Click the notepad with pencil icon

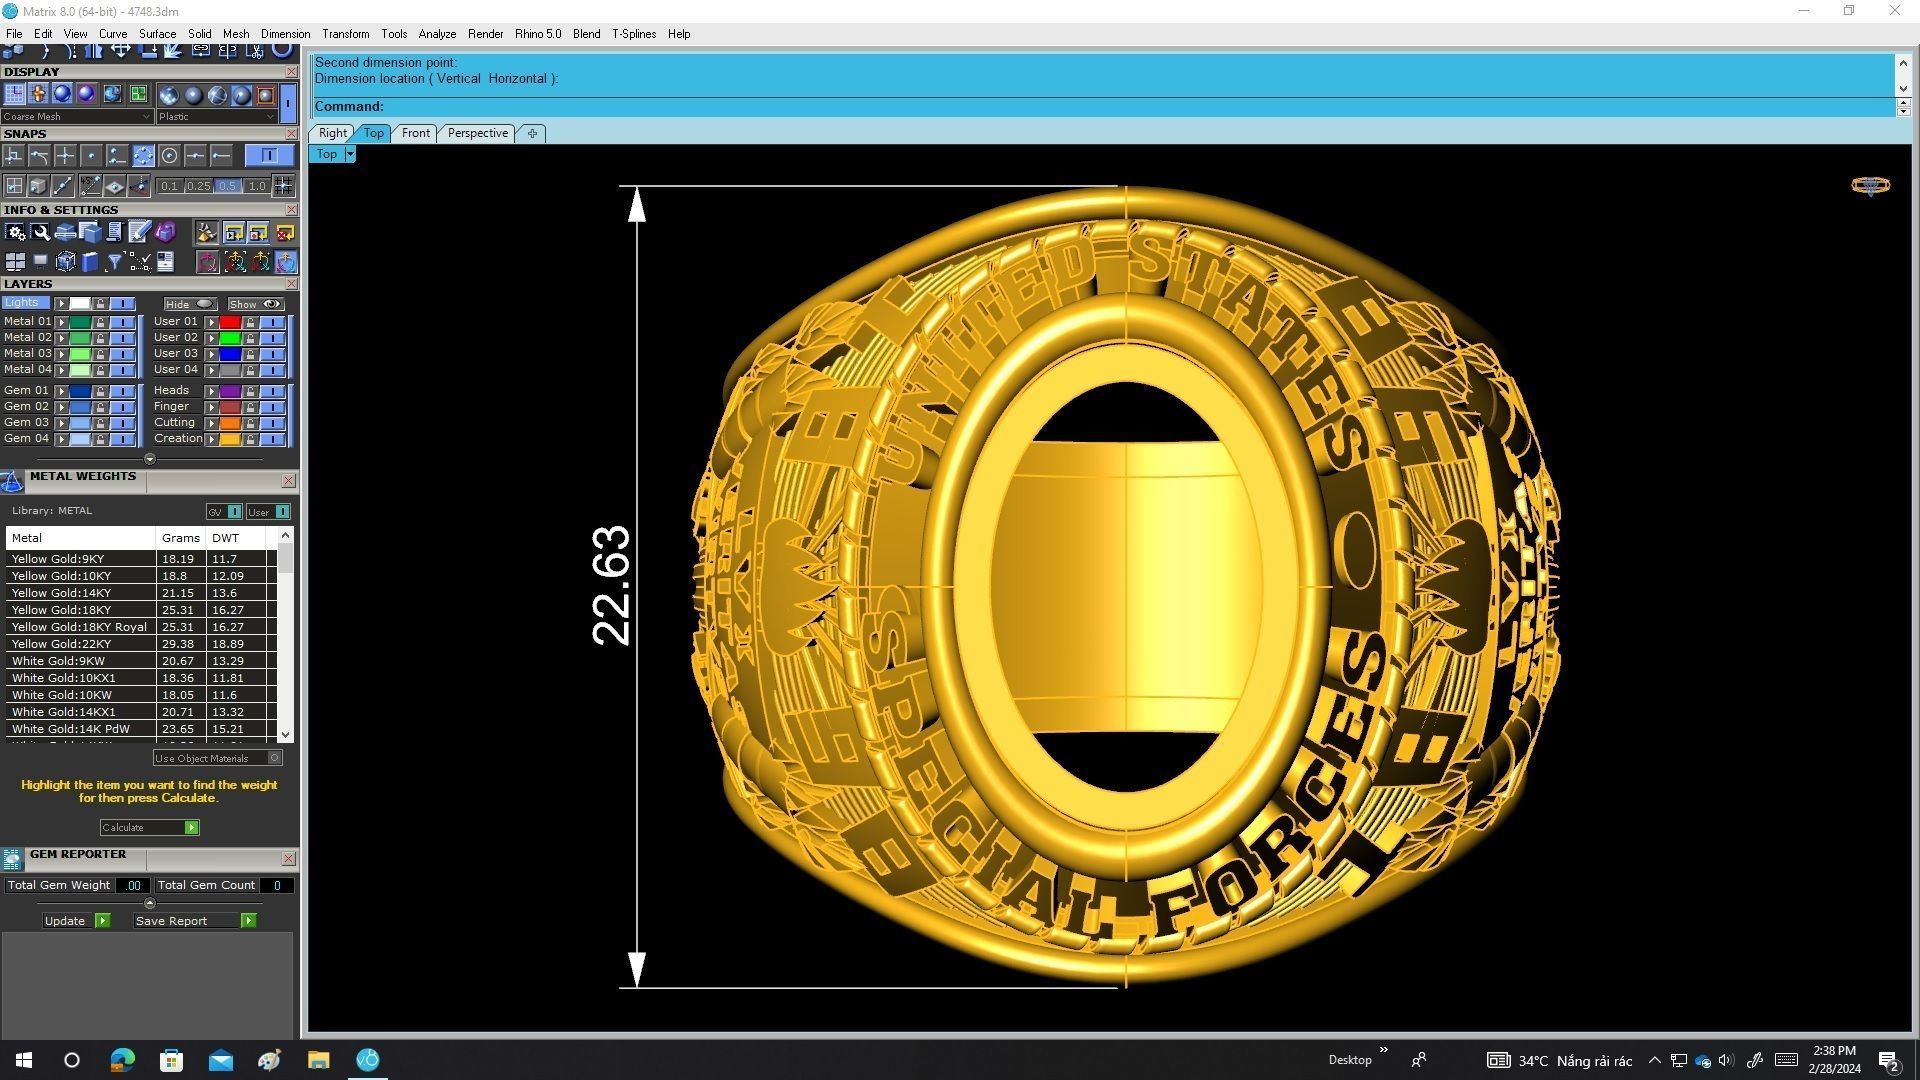coord(139,233)
